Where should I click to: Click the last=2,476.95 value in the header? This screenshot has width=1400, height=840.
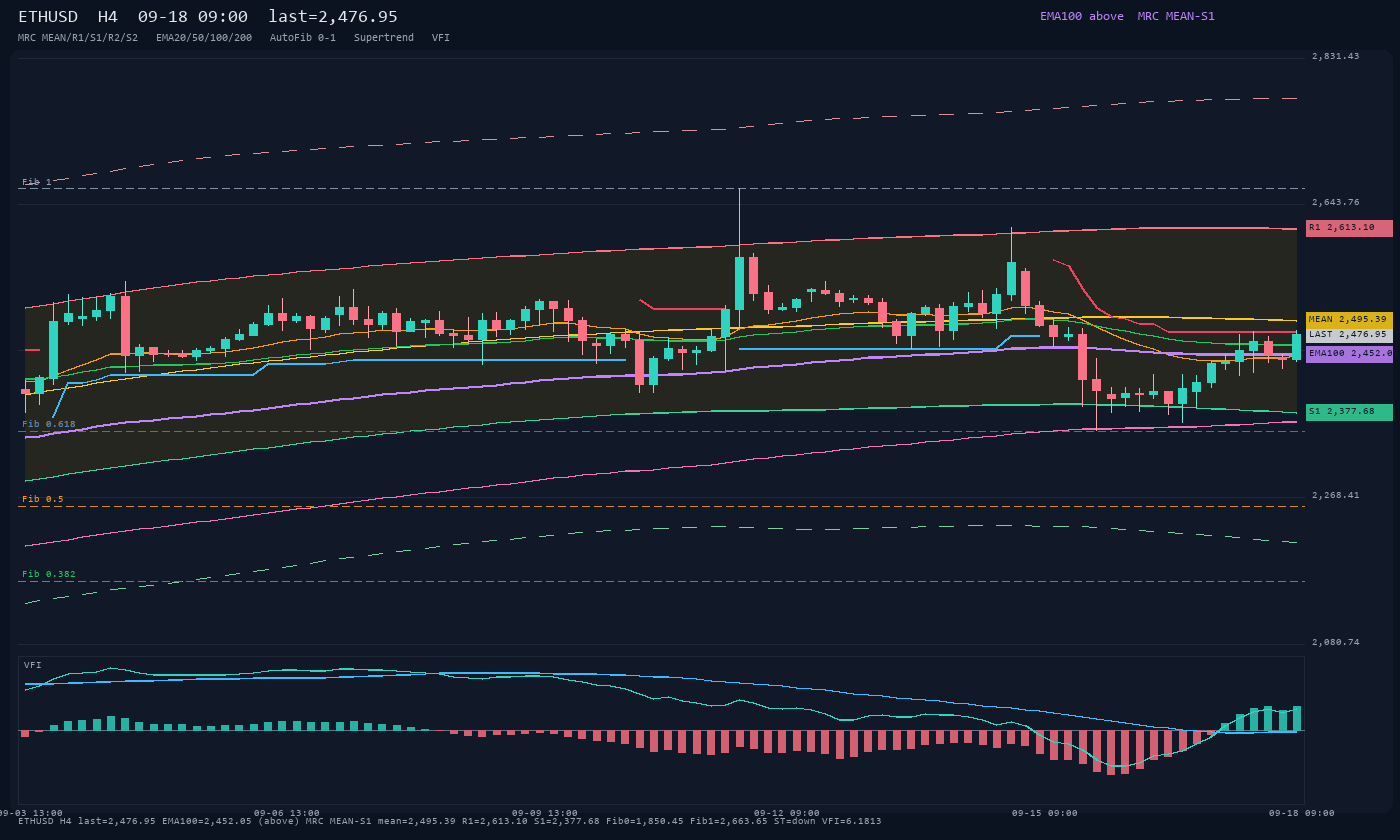[x=333, y=17]
